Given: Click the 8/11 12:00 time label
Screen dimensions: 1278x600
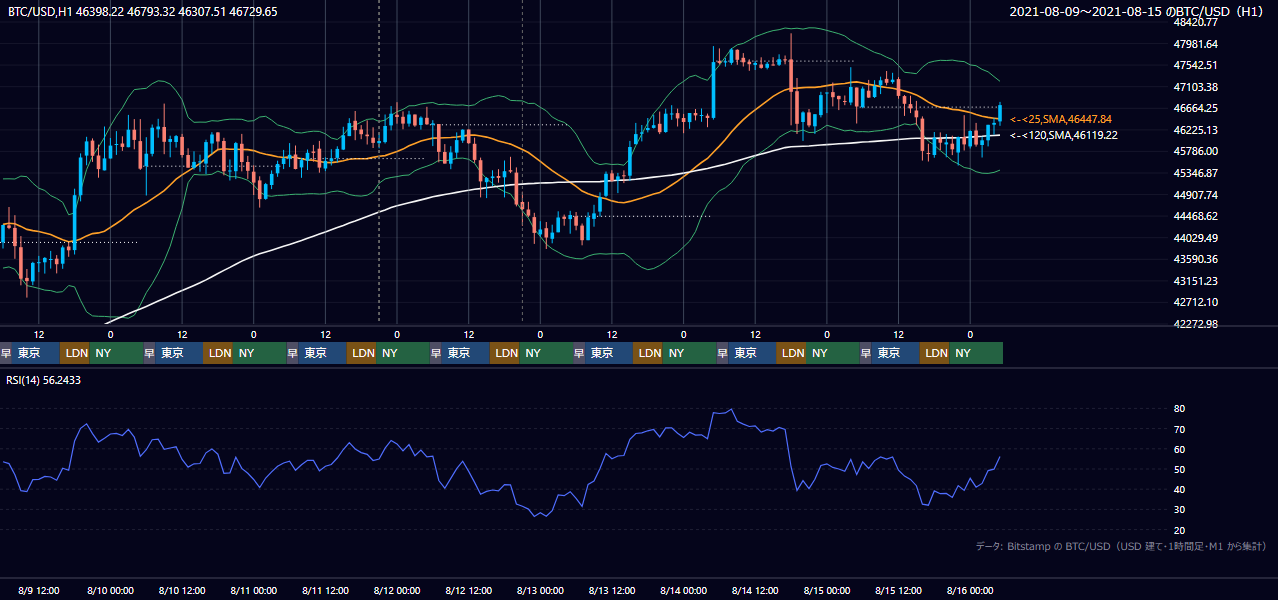Looking at the screenshot, I should 325,590.
